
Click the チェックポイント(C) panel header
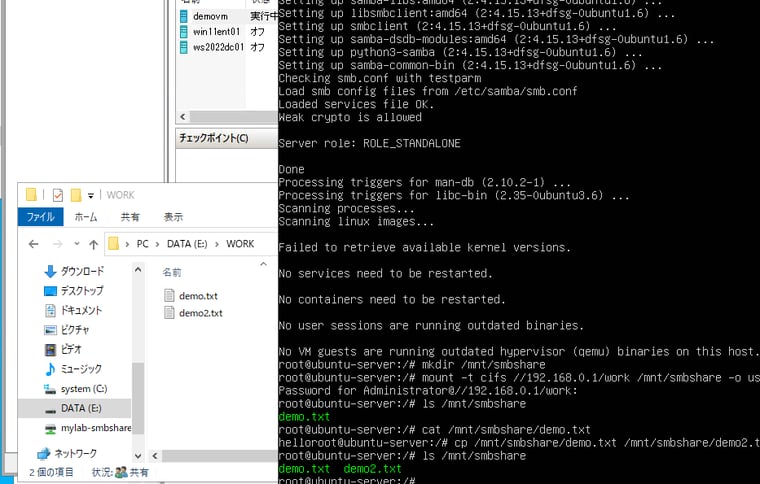point(227,138)
